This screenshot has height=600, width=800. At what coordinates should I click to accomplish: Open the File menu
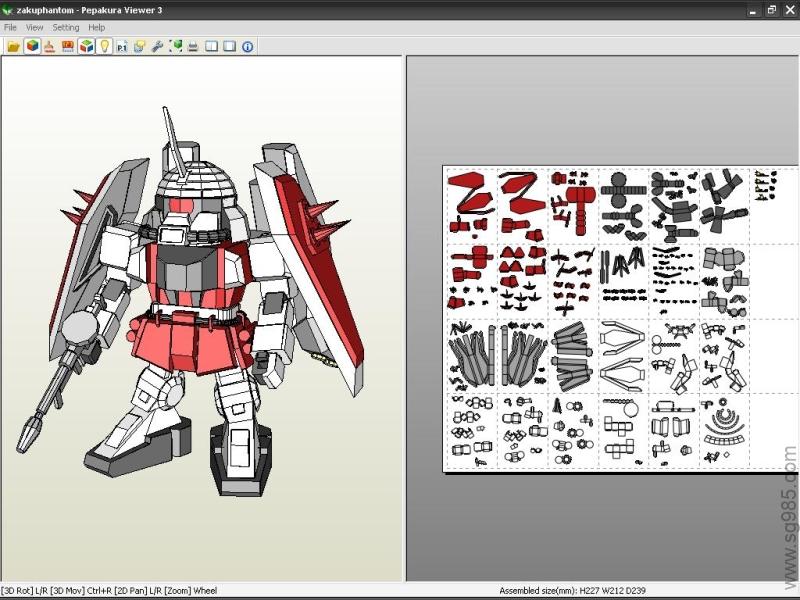pyautogui.click(x=10, y=28)
